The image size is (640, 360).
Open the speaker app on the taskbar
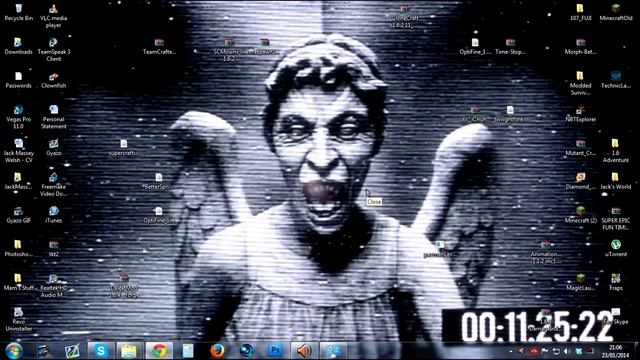[304, 351]
